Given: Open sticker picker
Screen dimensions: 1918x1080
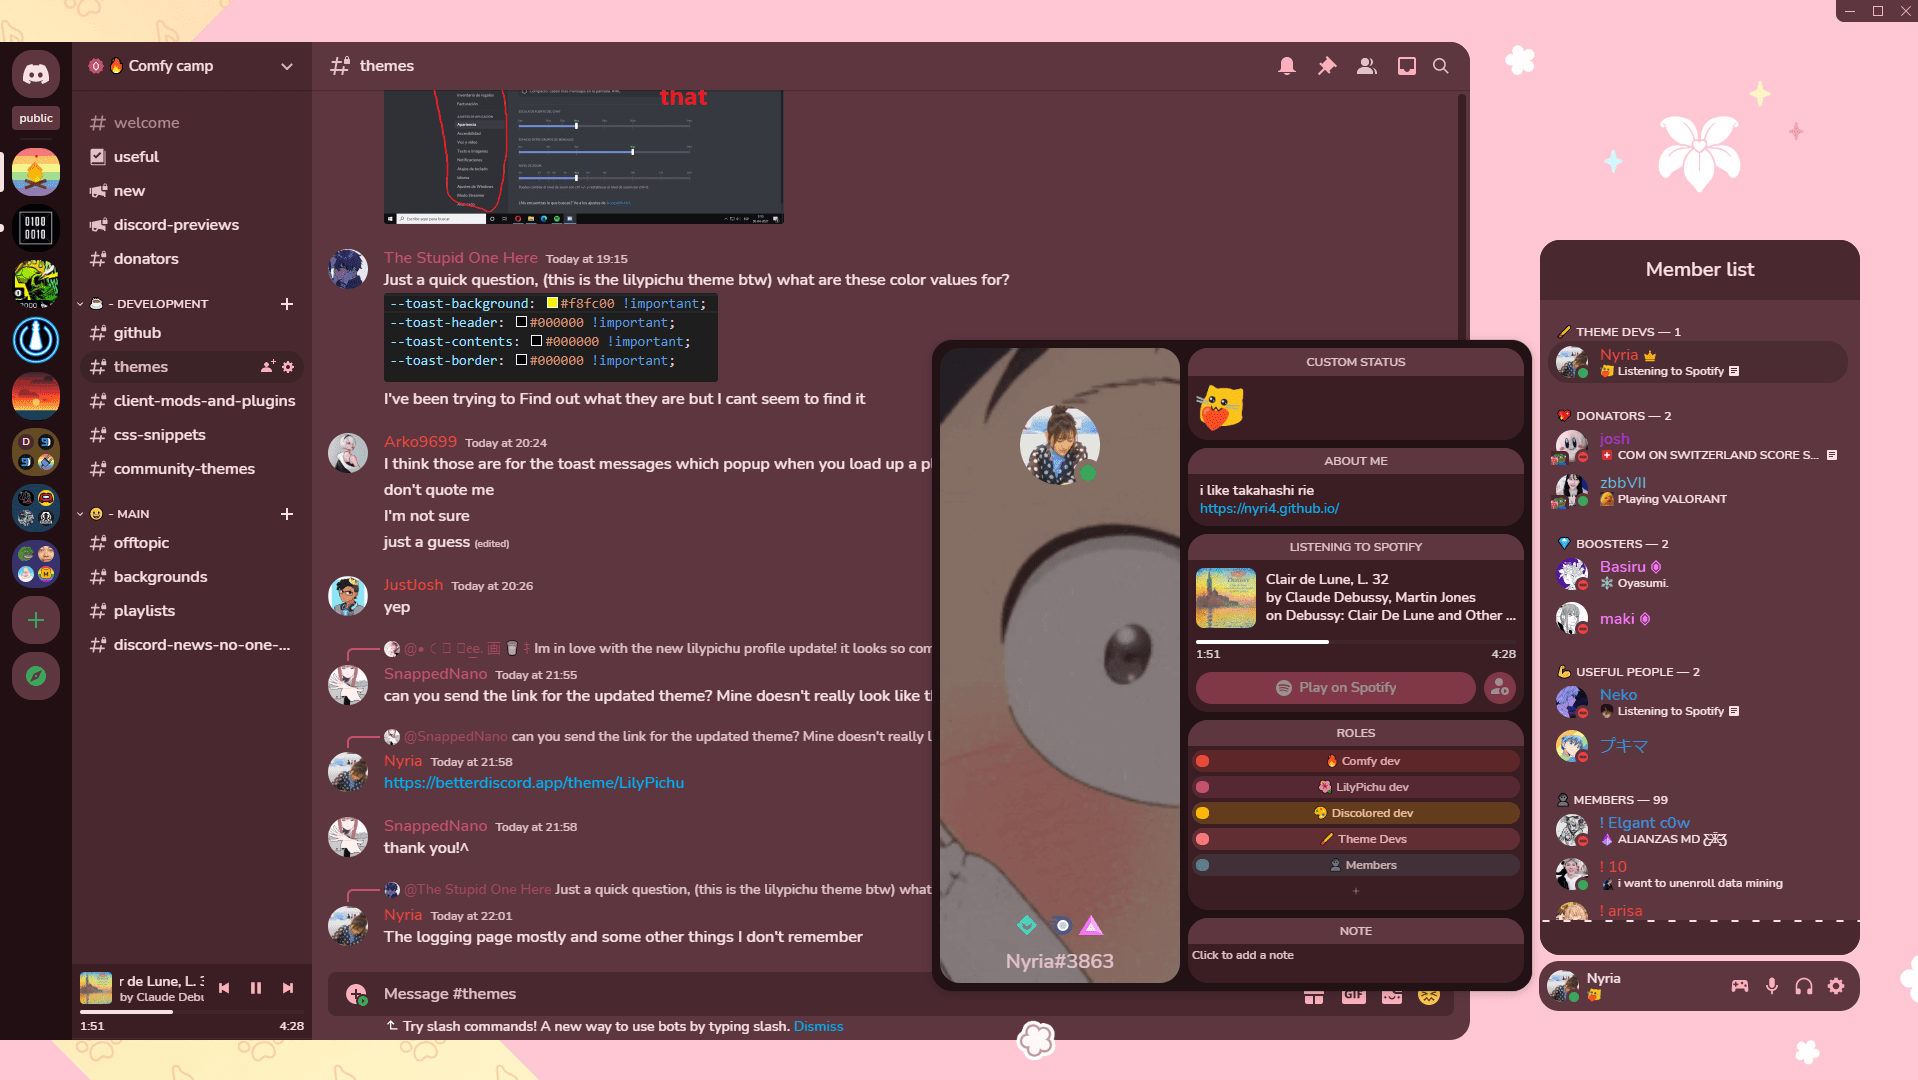Looking at the screenshot, I should point(1392,996).
